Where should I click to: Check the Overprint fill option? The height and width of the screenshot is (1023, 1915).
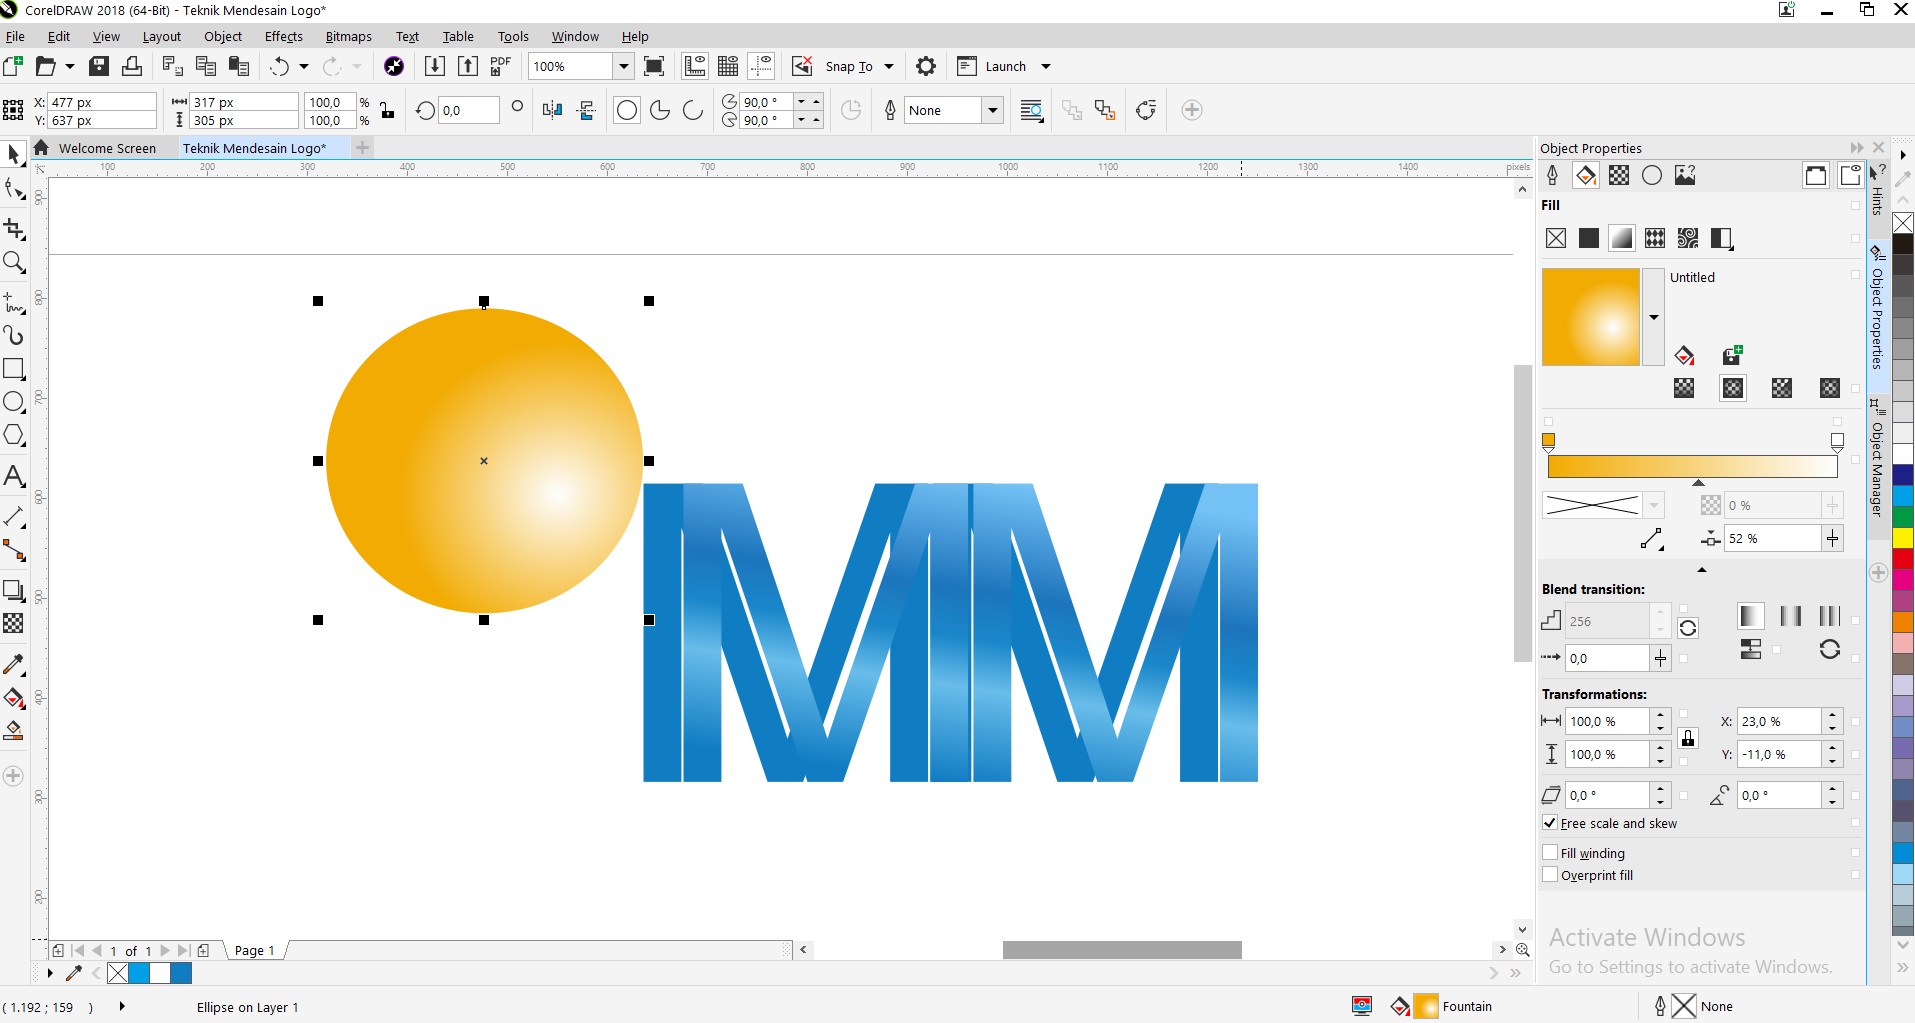pyautogui.click(x=1551, y=875)
